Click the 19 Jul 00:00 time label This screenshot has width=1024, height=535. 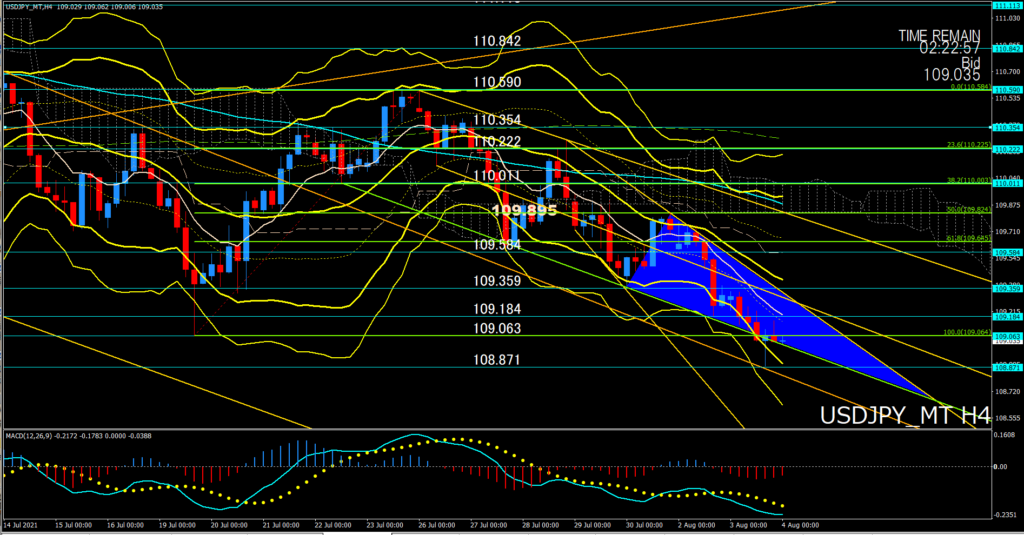(x=177, y=525)
